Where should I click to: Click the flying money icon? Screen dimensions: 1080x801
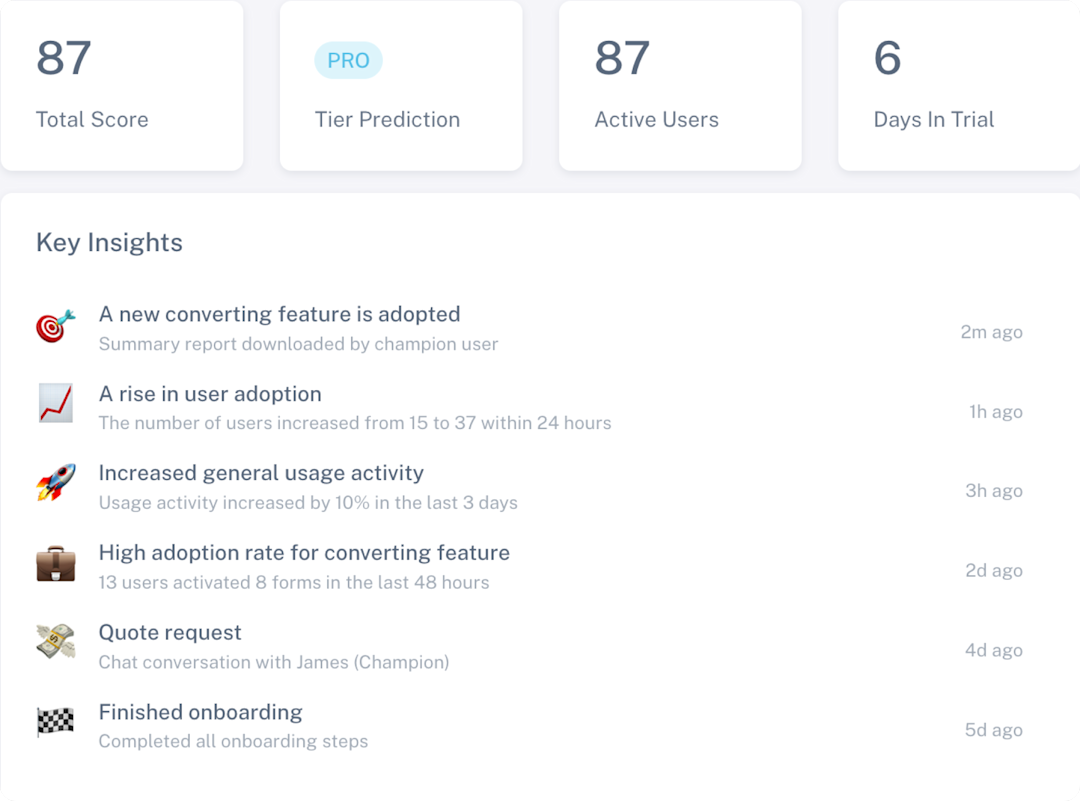56,641
